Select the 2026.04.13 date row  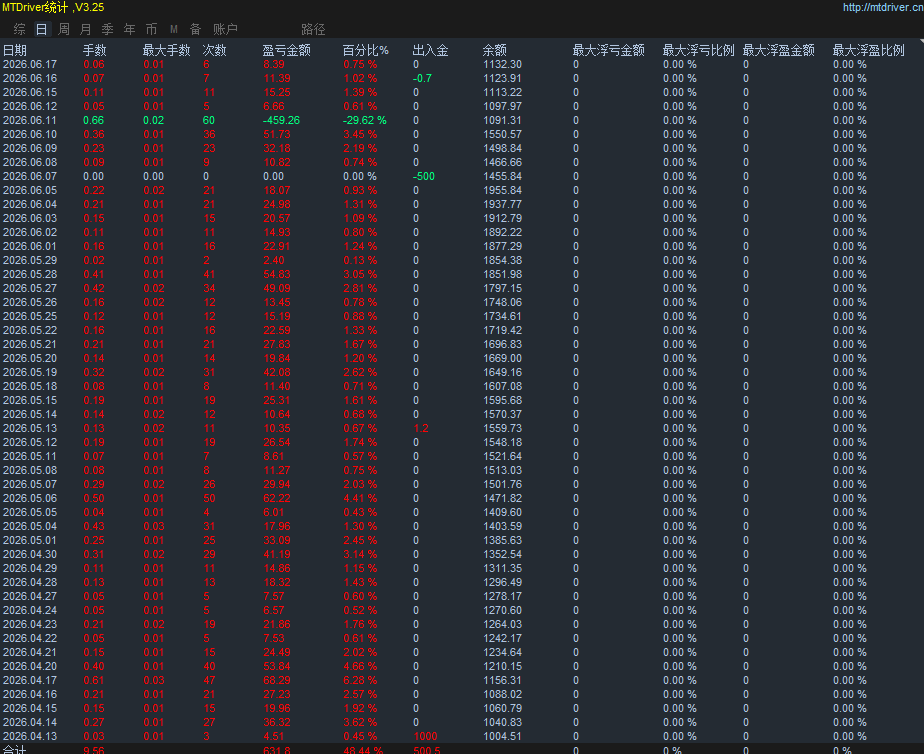pos(30,736)
